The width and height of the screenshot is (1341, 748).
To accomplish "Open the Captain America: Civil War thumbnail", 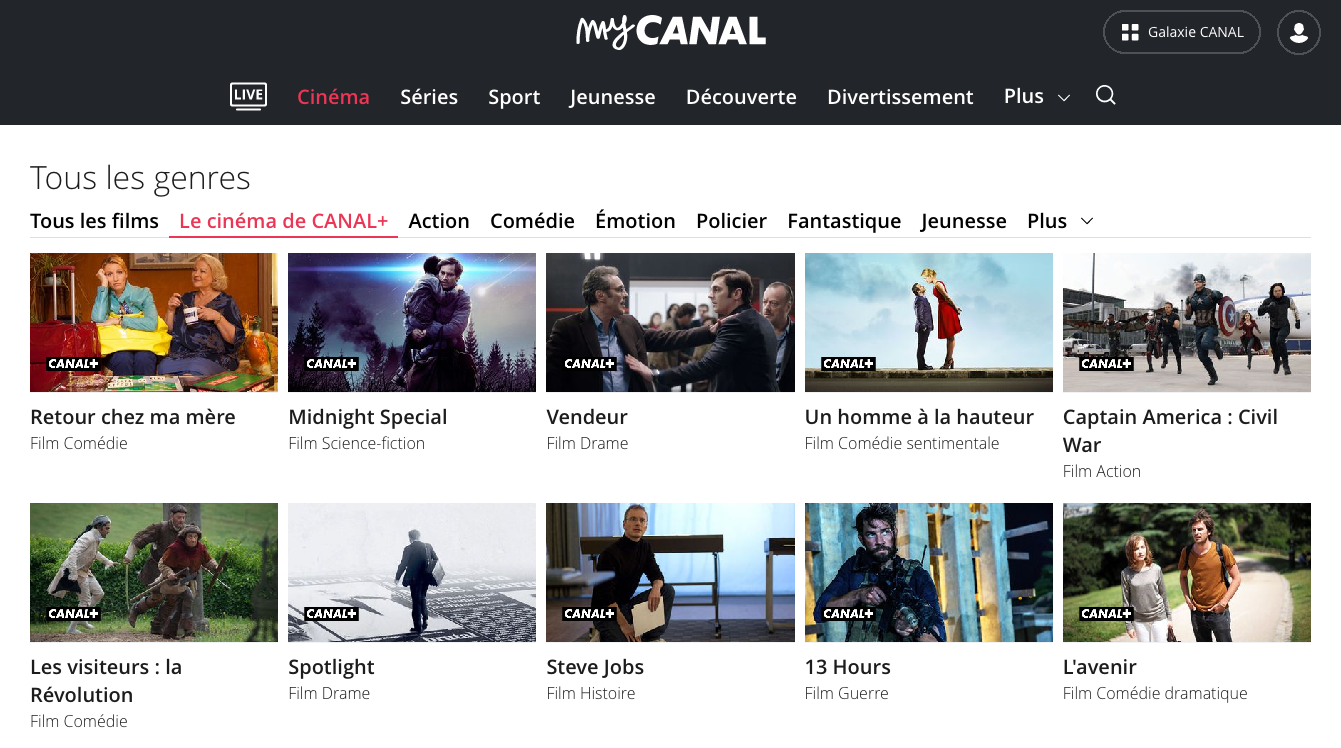I will click(x=1187, y=322).
